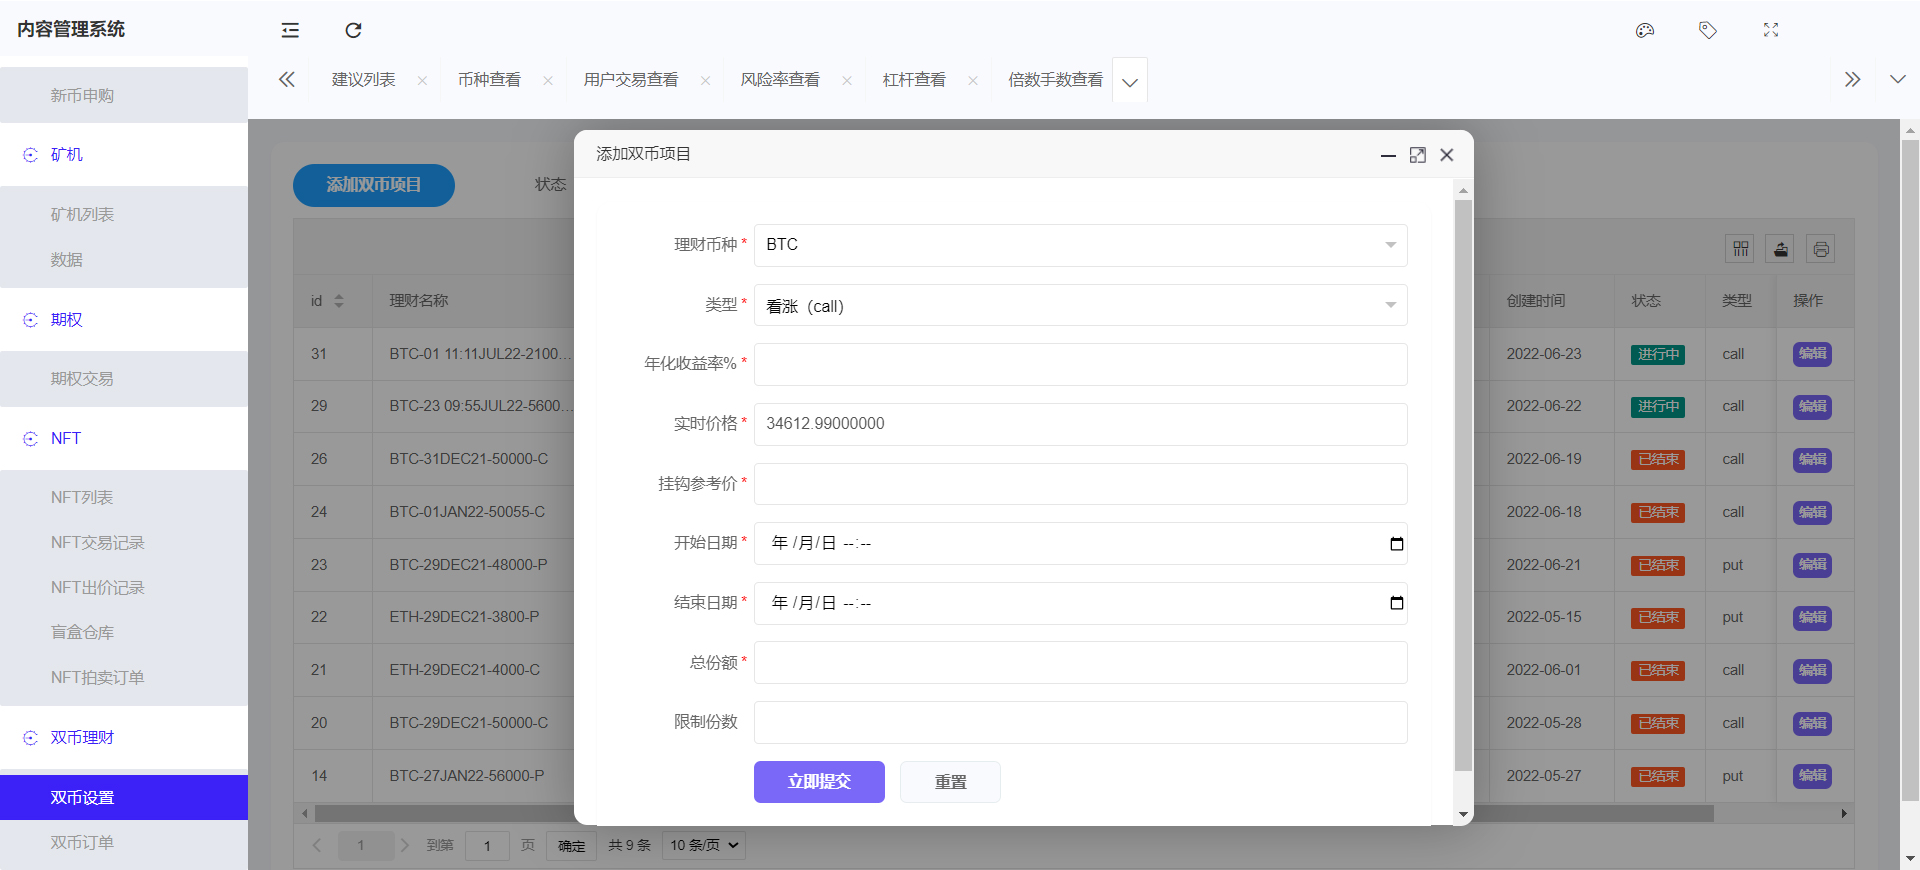Open the 理财币种 BTC dropdown
The width and height of the screenshot is (1920, 870).
point(1080,245)
